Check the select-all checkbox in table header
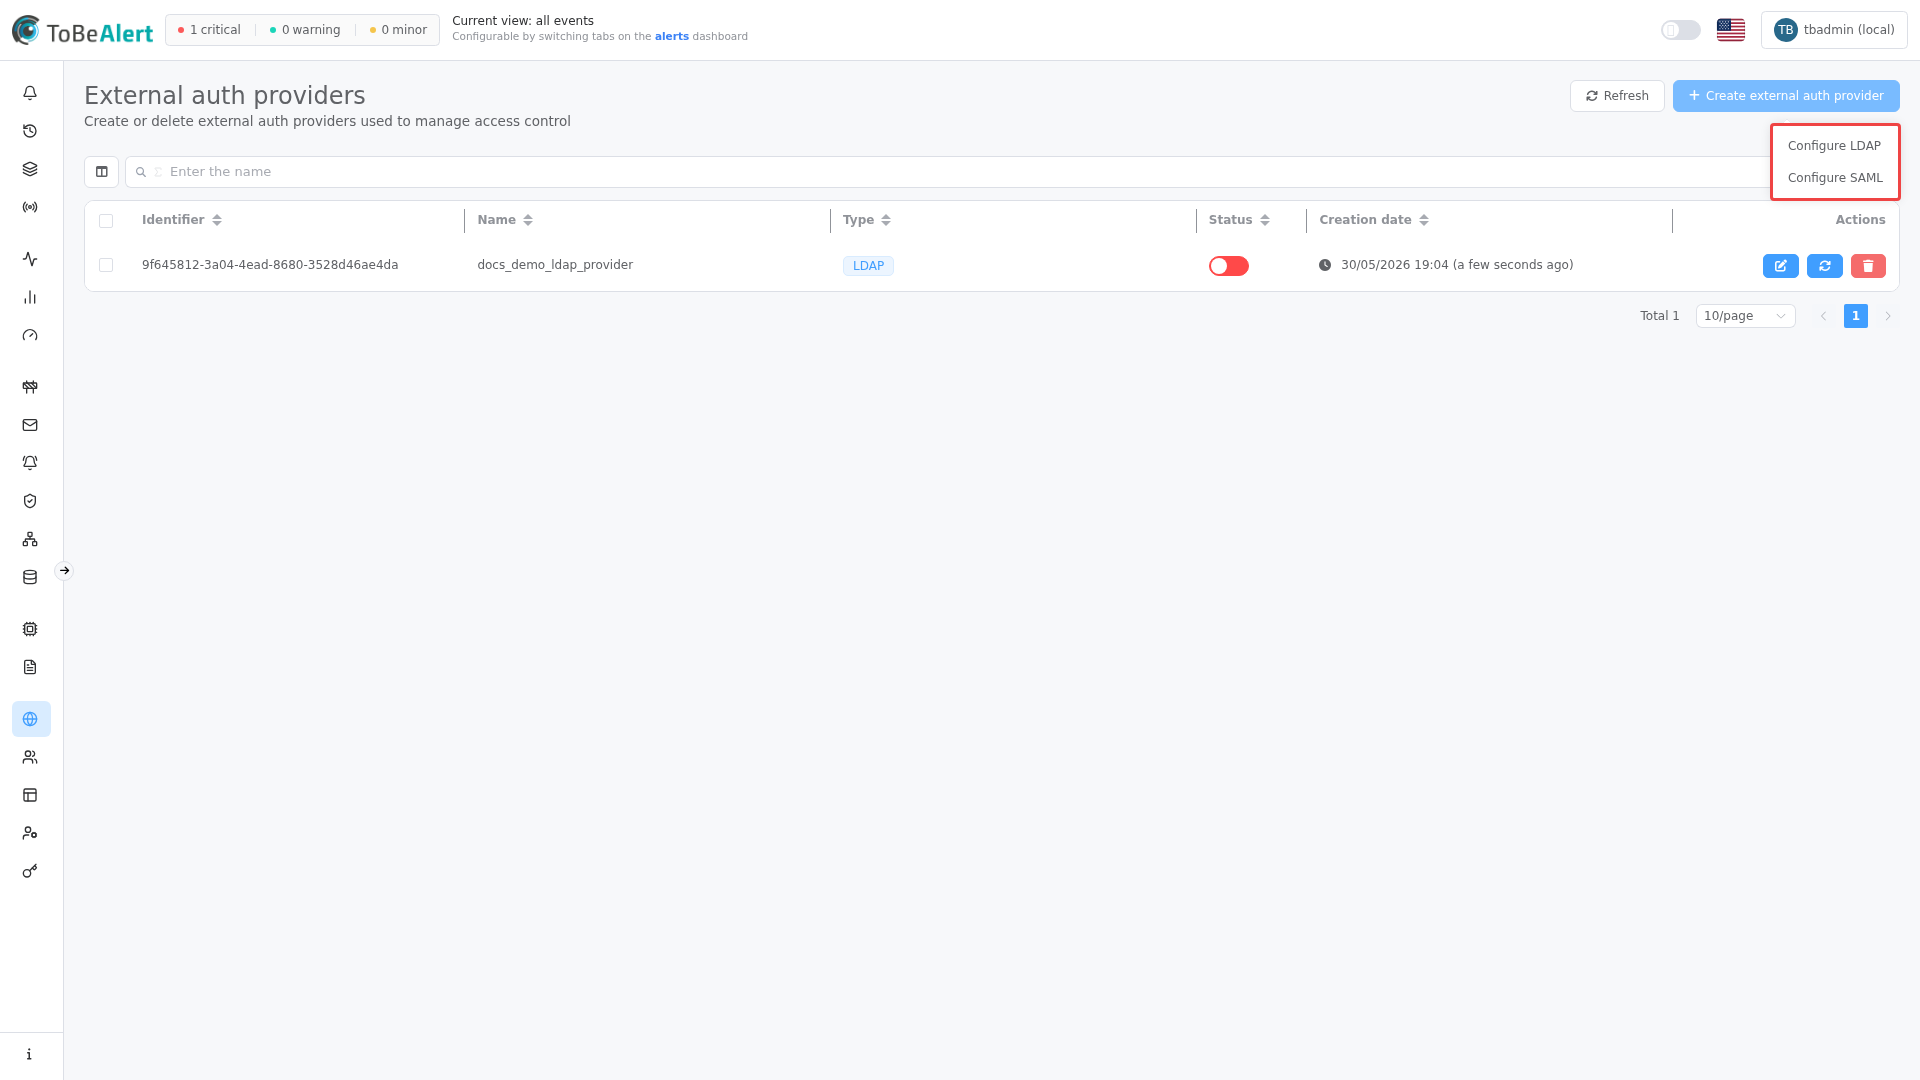The image size is (1920, 1080). 106,221
